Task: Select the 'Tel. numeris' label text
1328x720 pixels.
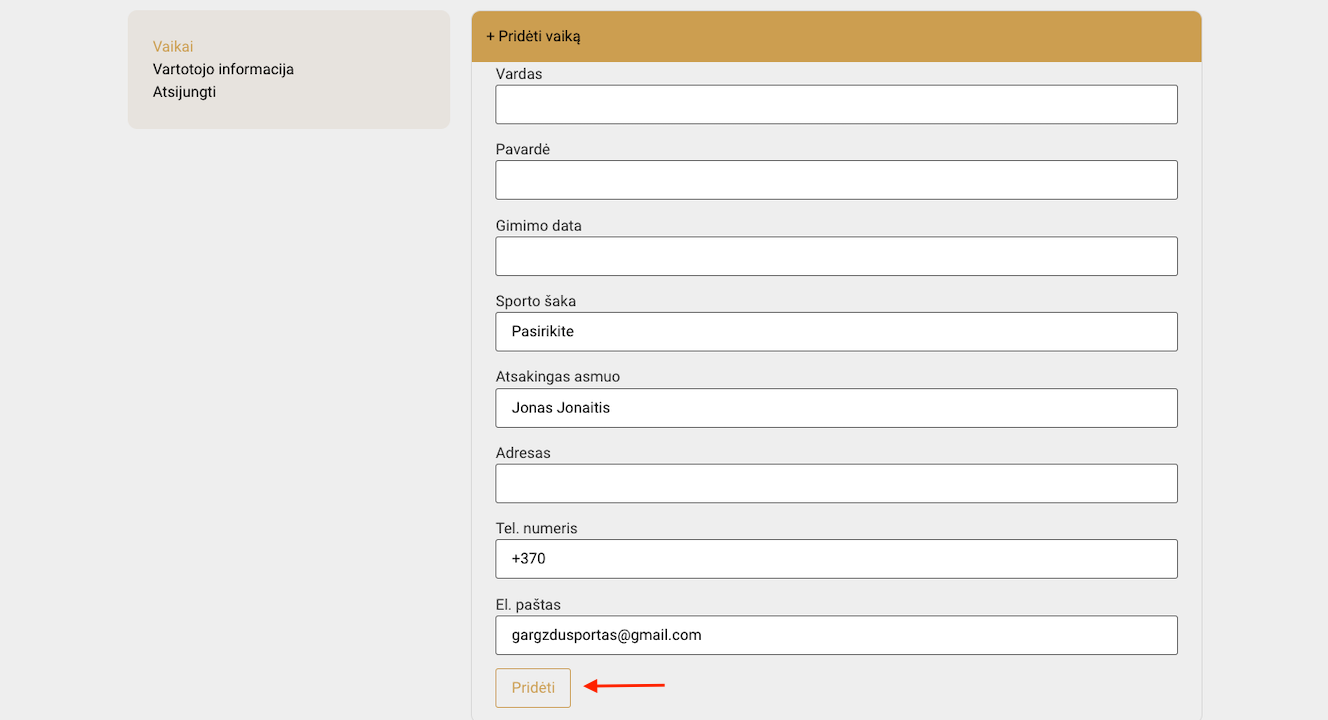Action: coord(536,529)
